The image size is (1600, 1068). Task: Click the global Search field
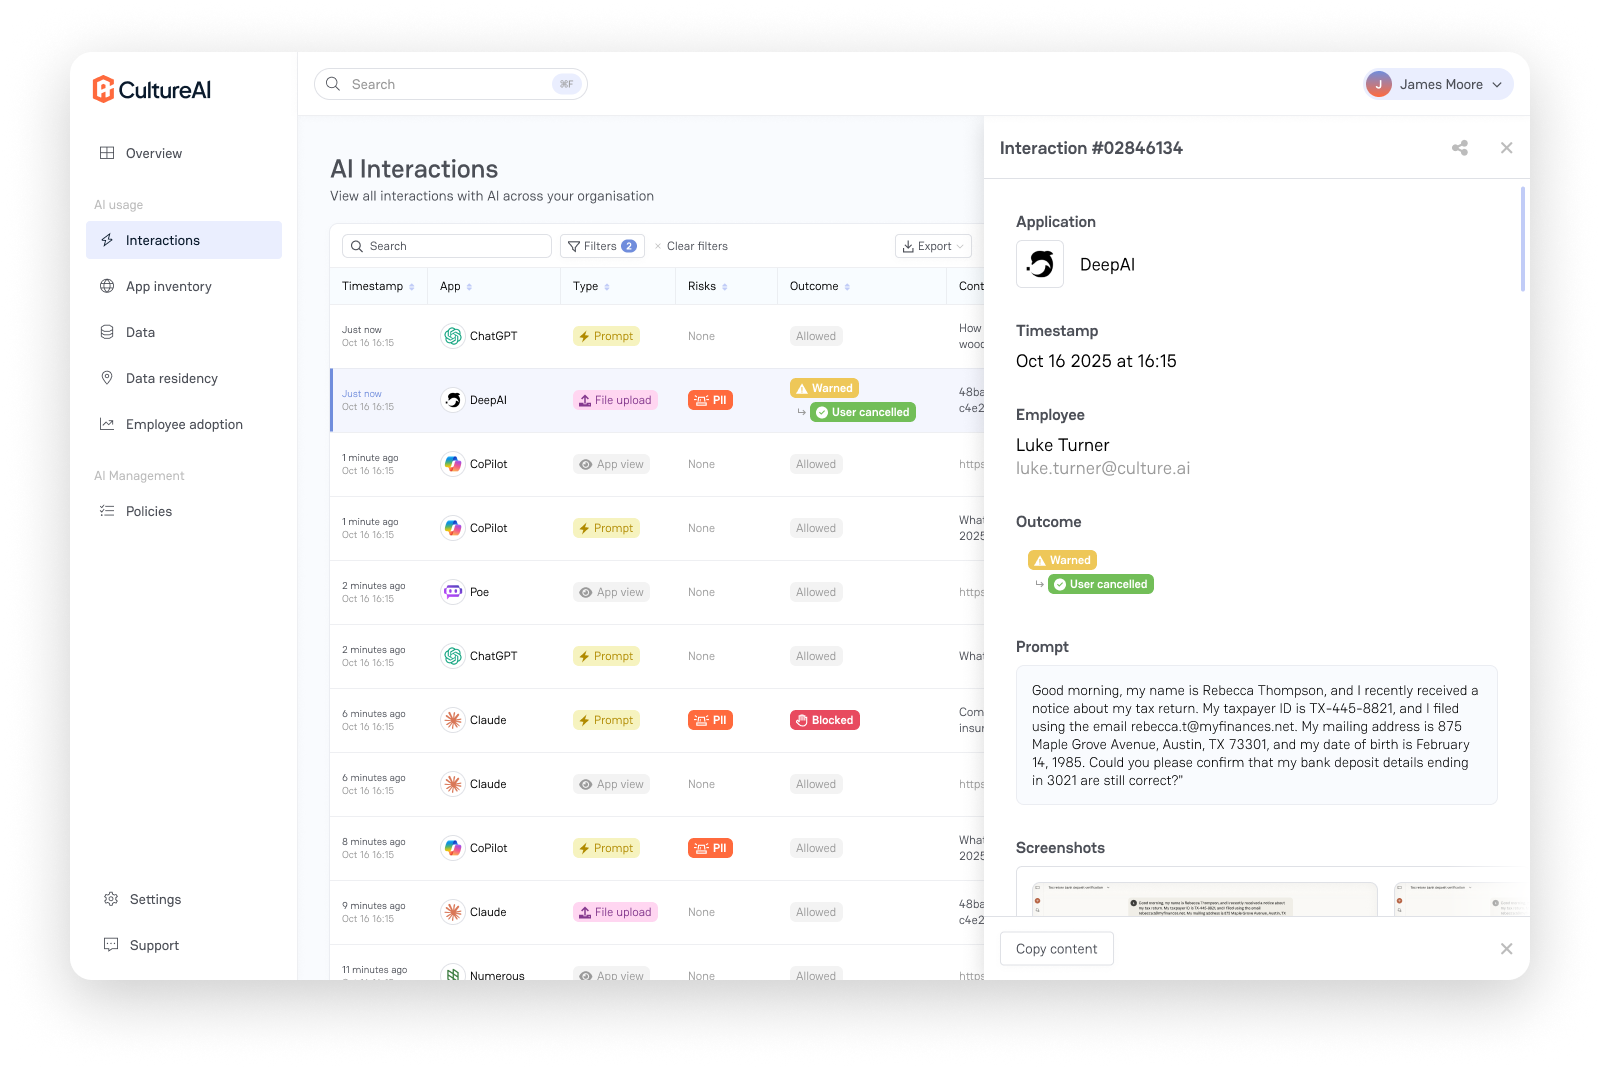click(x=451, y=84)
